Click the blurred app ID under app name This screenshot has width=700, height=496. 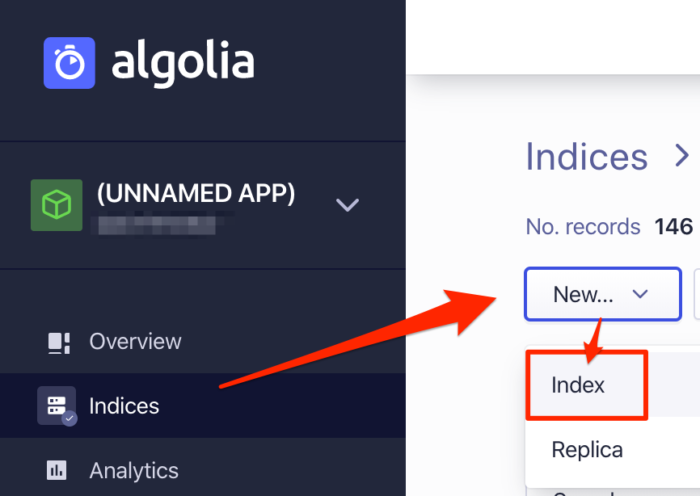[155, 220]
